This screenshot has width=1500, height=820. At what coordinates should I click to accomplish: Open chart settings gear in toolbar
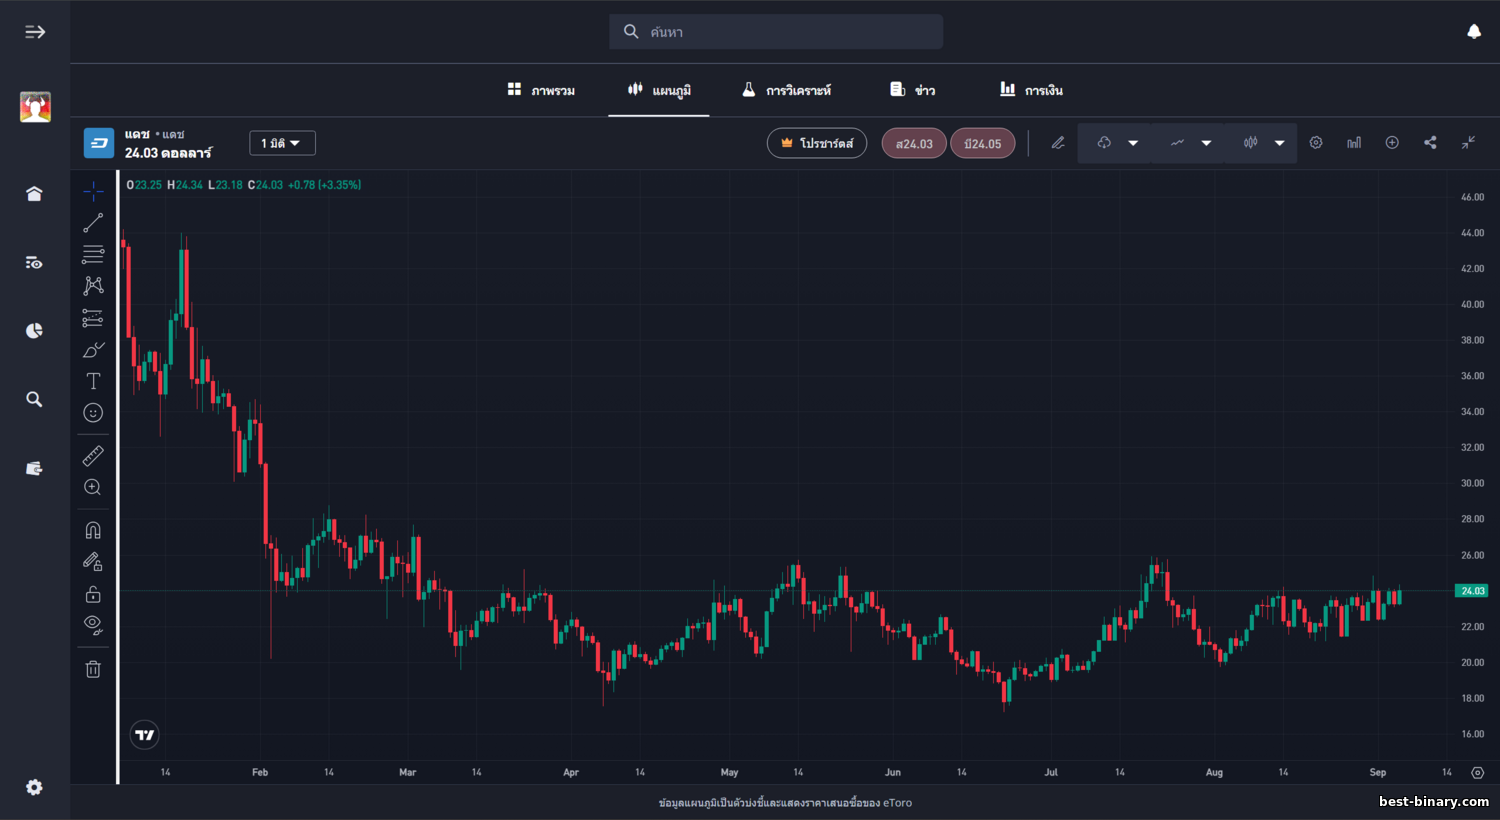coord(1316,143)
